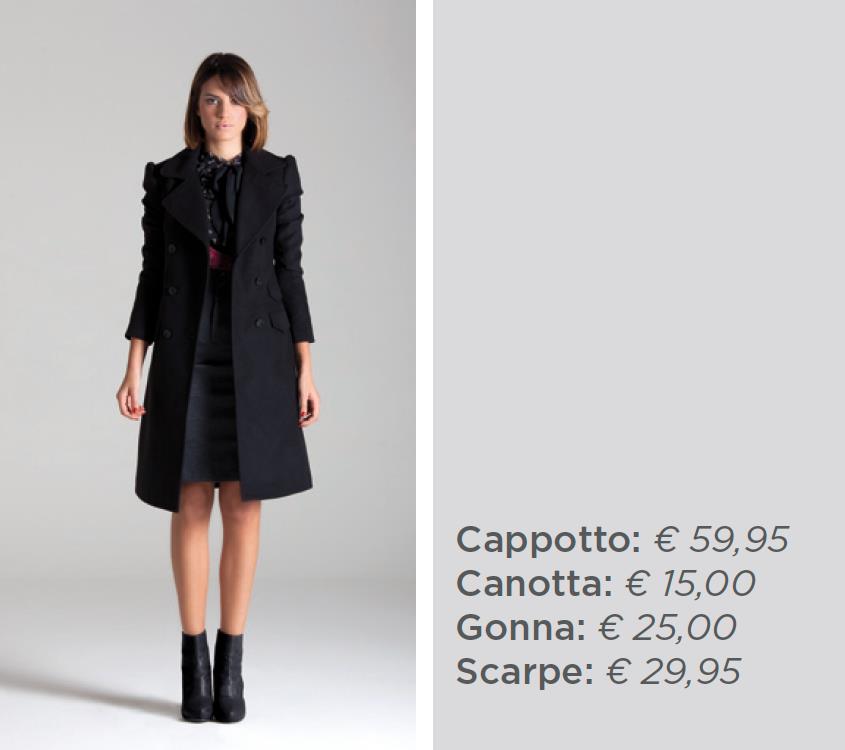Click the Gonna label text
The image size is (845, 750).
pyautogui.click(x=521, y=628)
